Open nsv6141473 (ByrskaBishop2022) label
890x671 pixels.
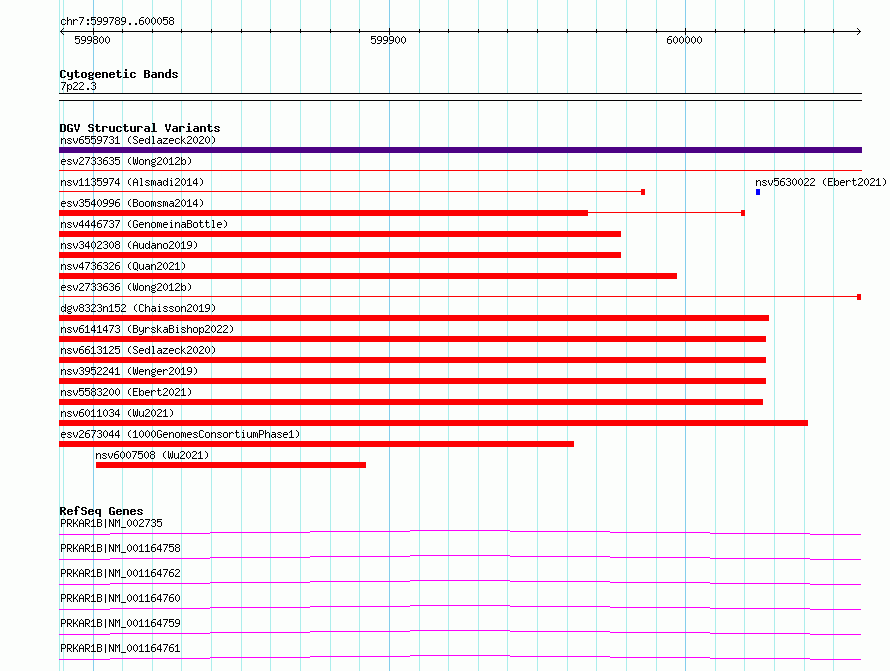pos(147,329)
